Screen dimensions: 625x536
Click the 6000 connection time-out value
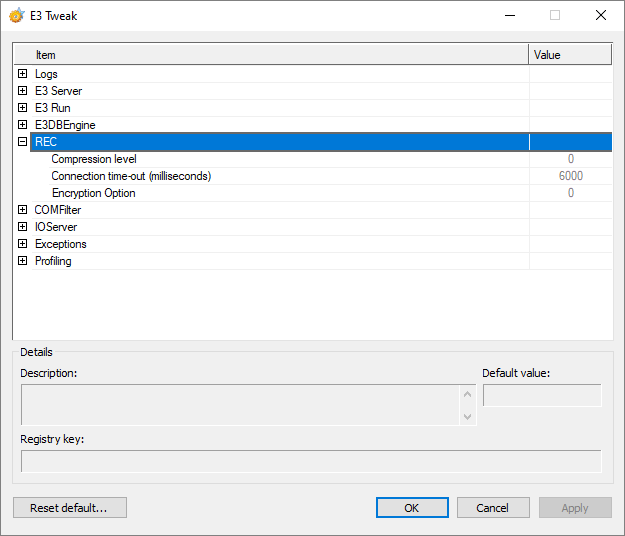[x=570, y=176]
